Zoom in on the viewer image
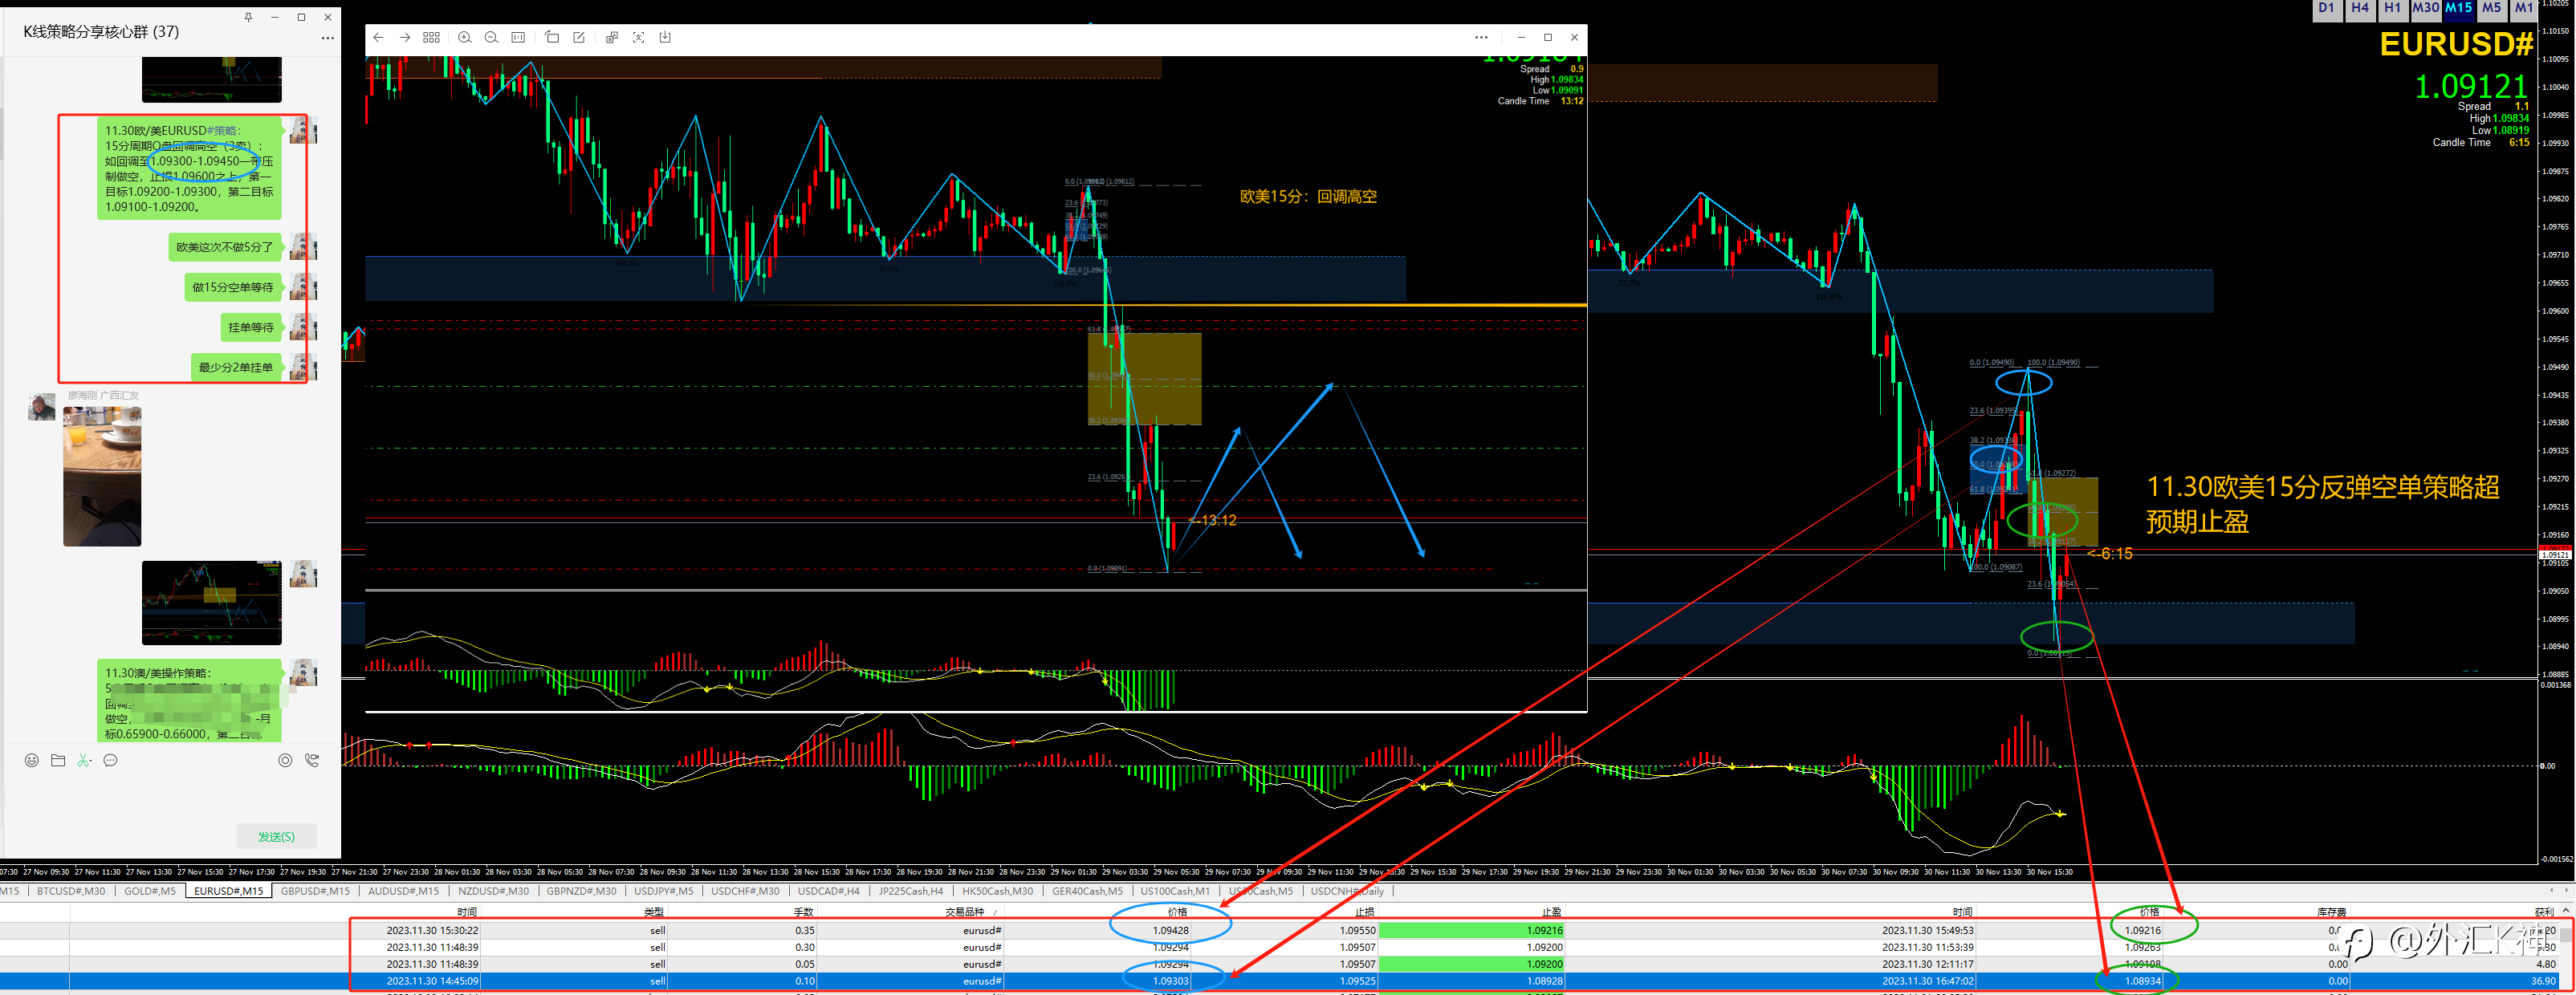2576x995 pixels. coord(465,38)
